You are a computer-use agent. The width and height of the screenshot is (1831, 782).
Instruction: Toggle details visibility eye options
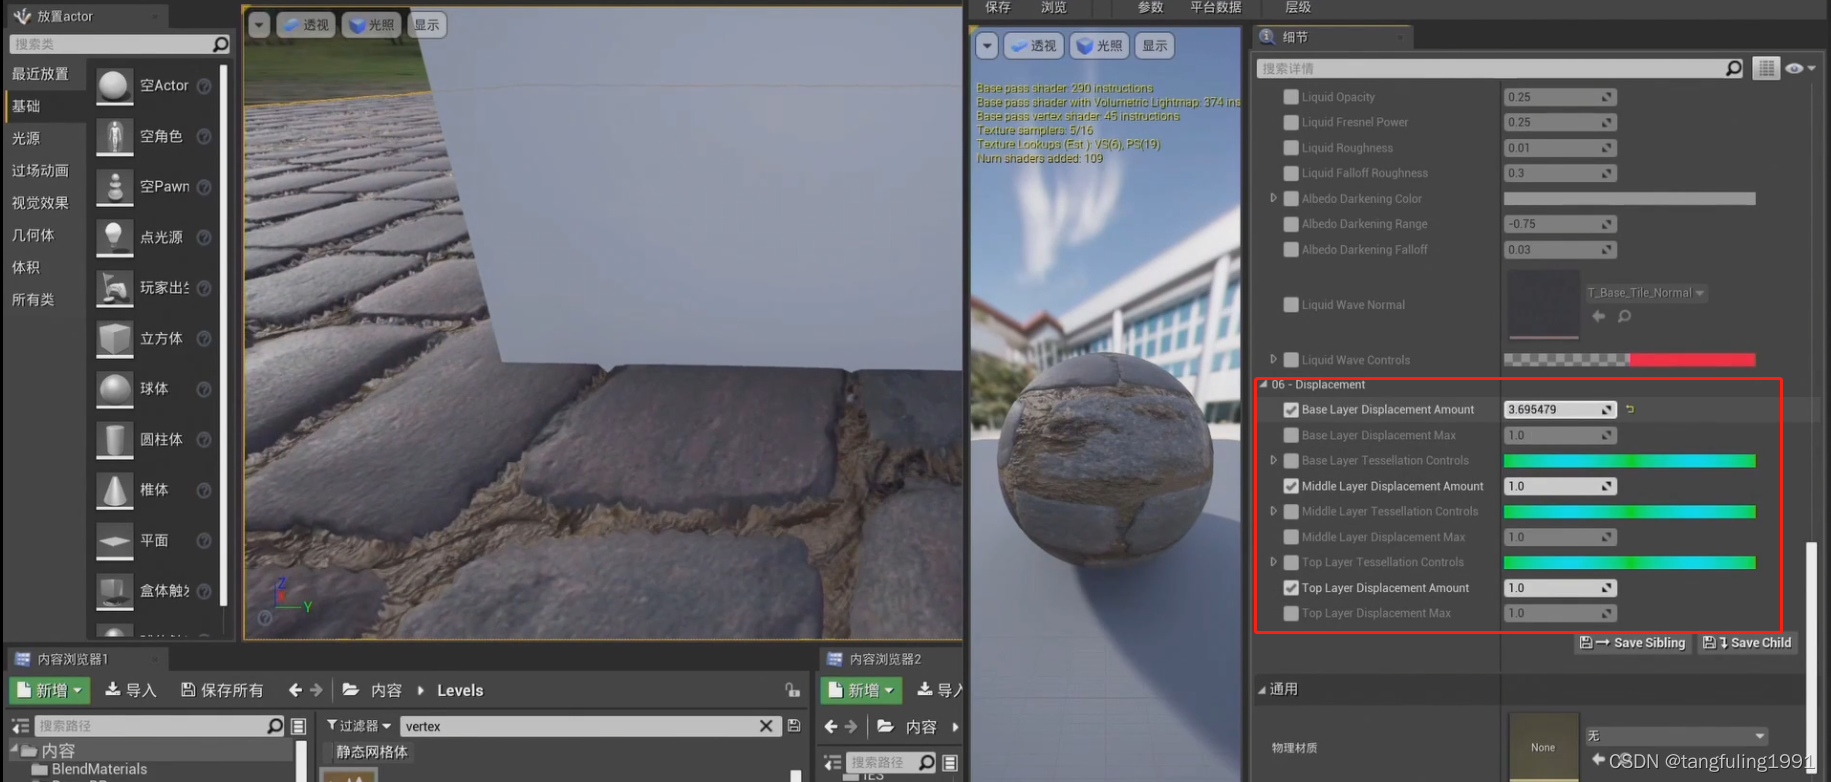click(1800, 68)
